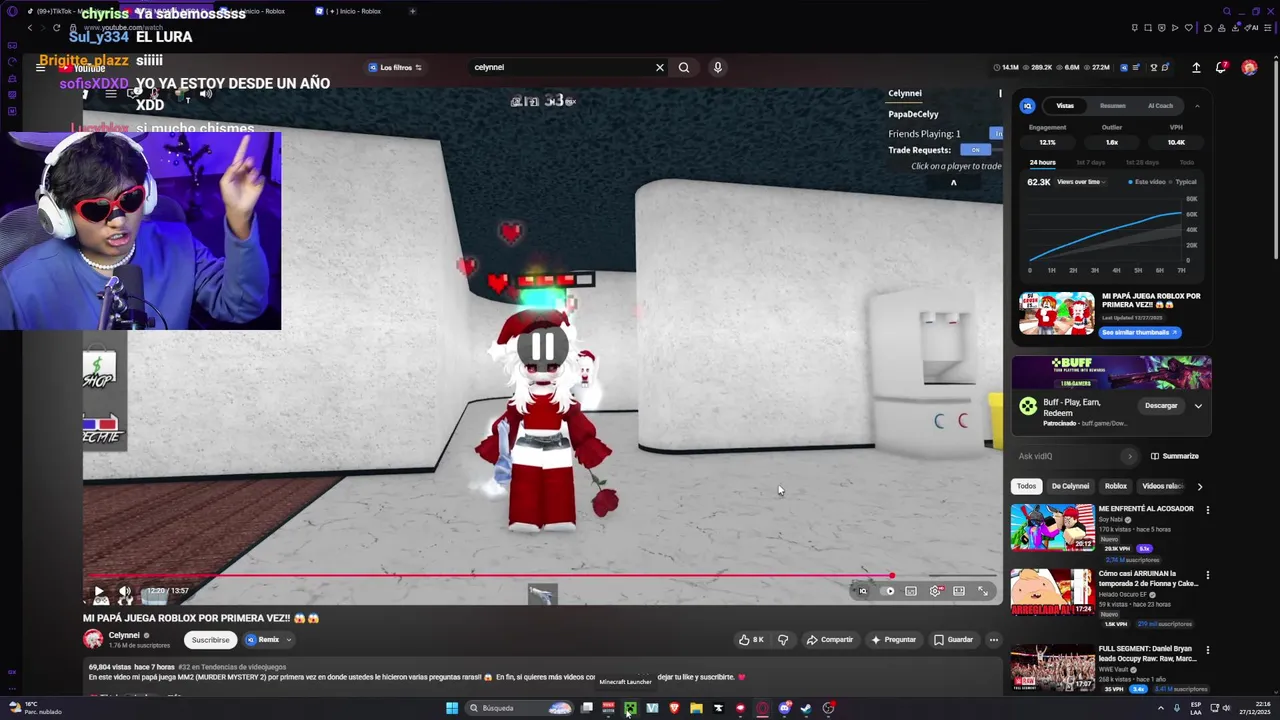1280x720 pixels.
Task: Play the video with the play button
Action: 99,591
